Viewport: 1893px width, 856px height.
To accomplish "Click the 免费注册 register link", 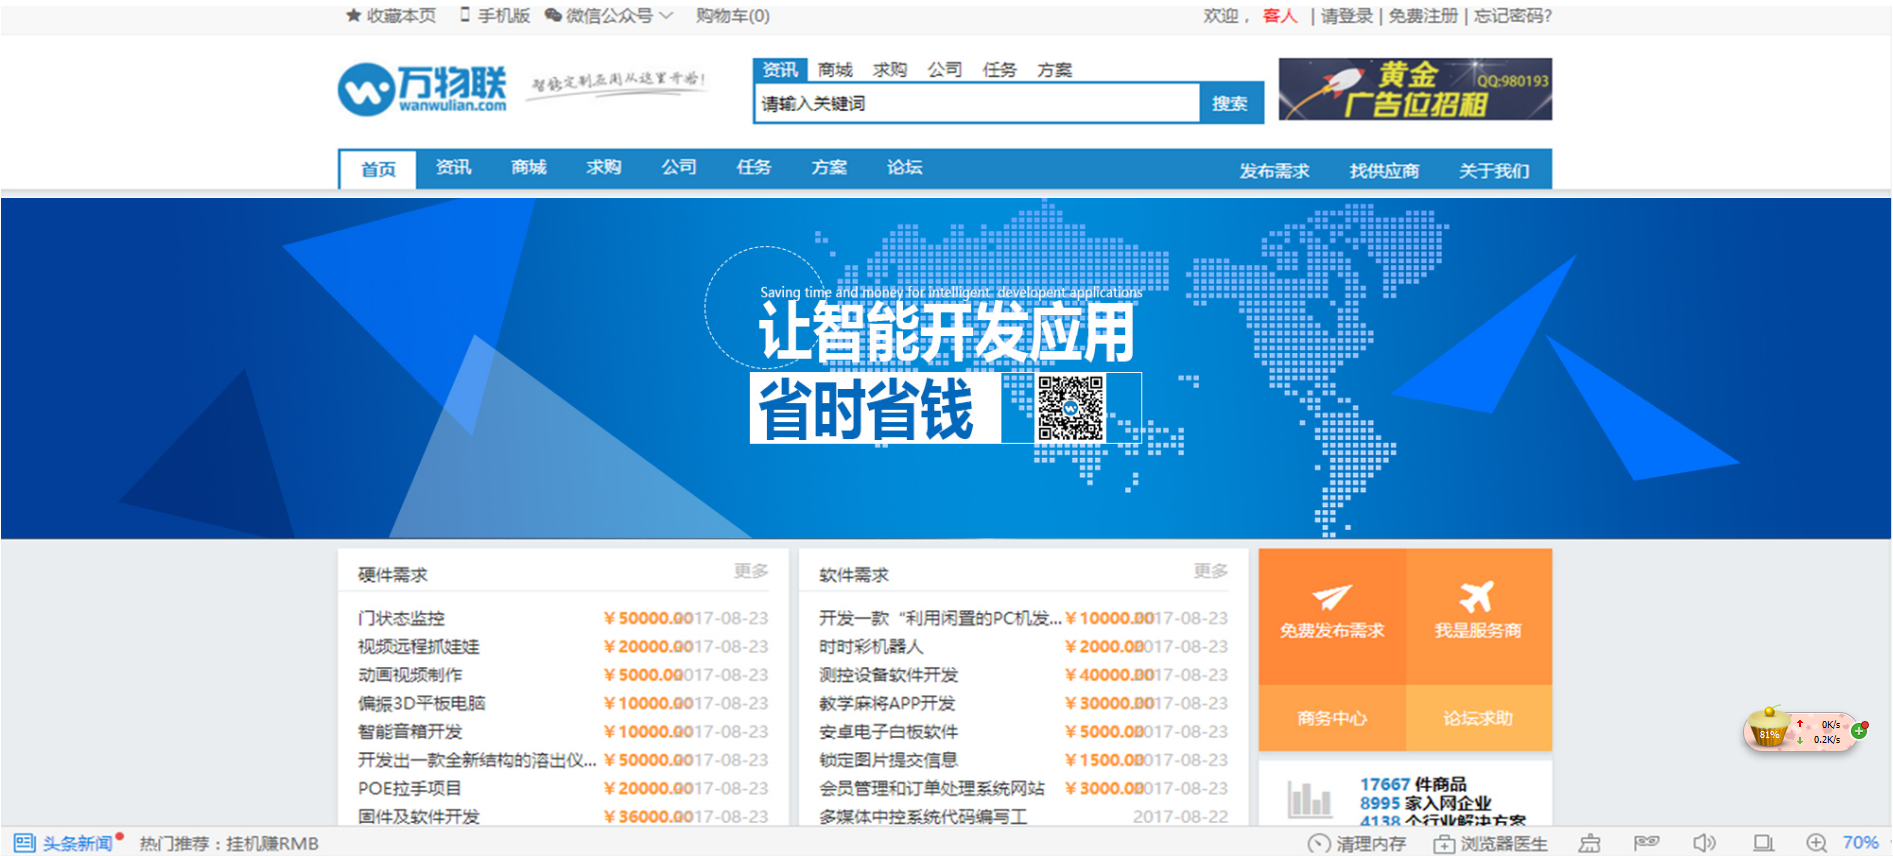I will coord(1423,16).
